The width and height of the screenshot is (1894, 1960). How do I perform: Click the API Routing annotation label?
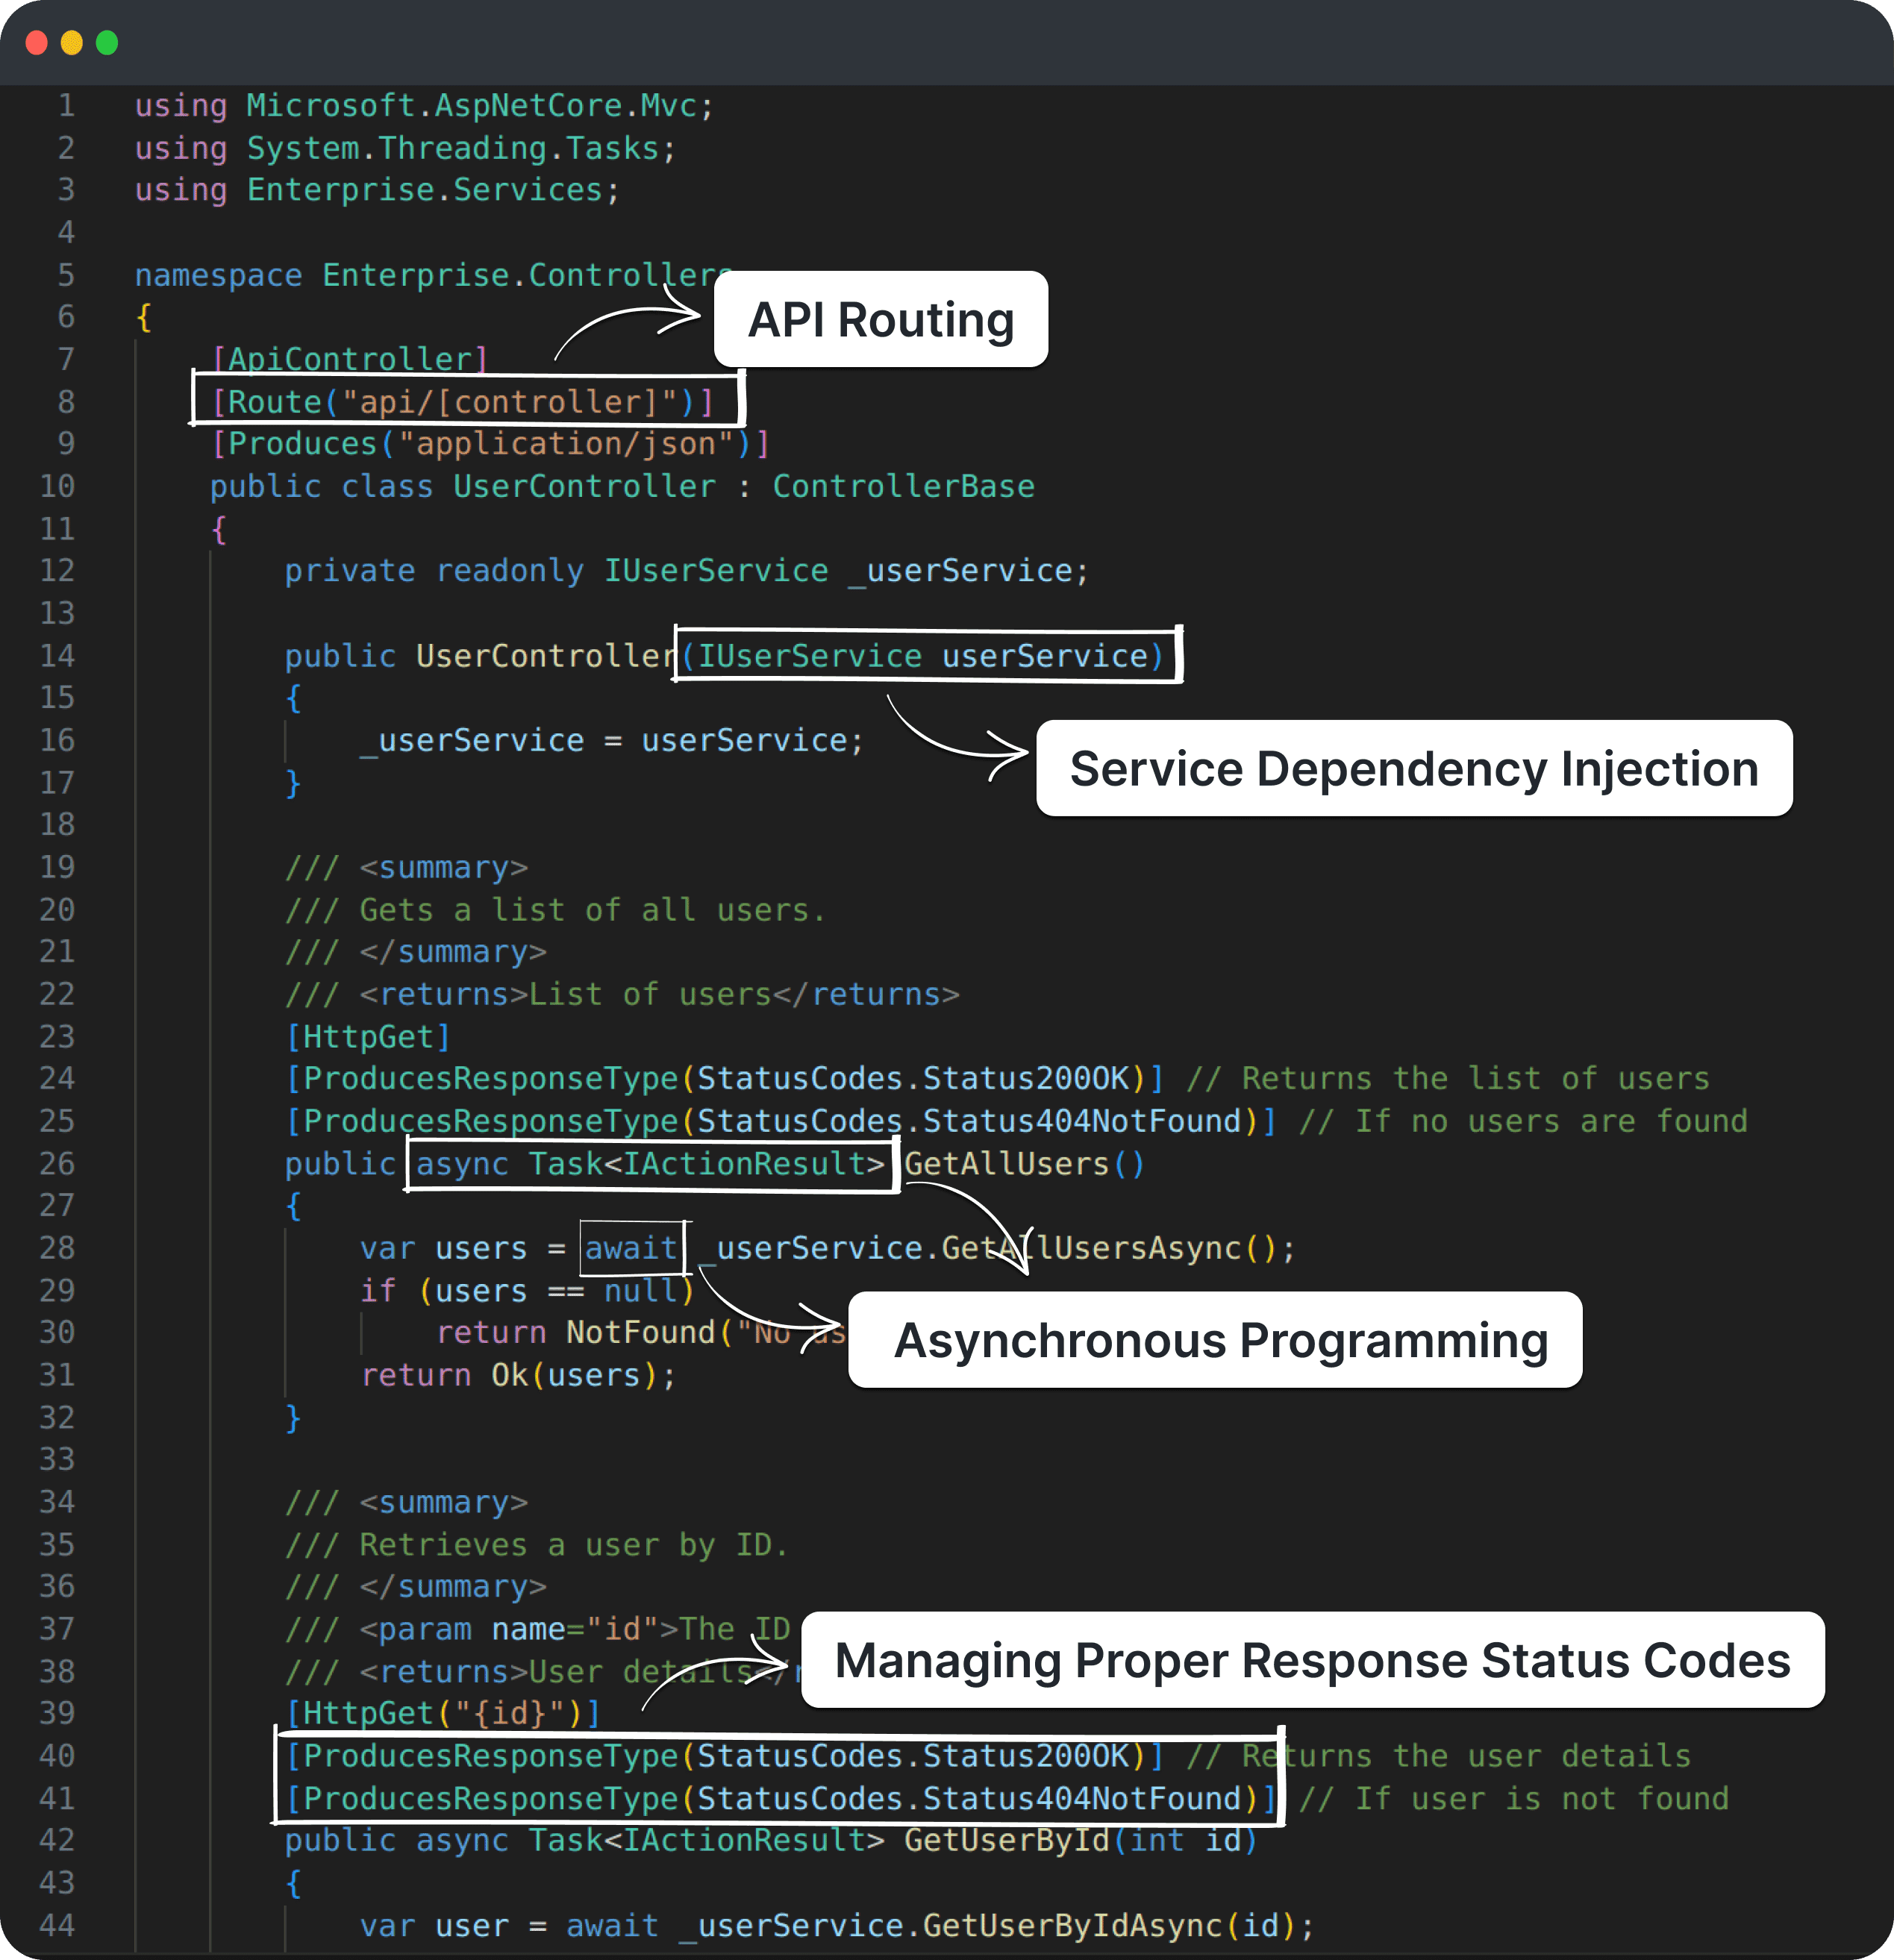pyautogui.click(x=880, y=320)
